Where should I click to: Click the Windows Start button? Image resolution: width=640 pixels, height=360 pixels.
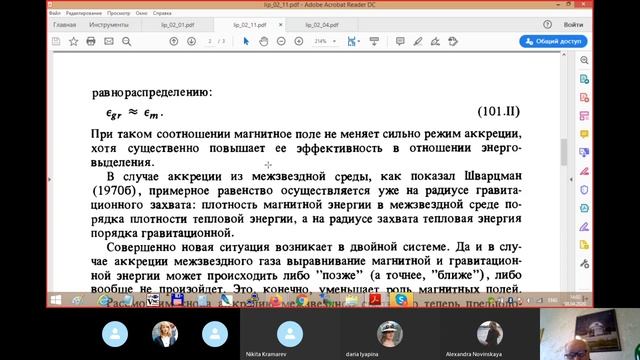point(56,300)
